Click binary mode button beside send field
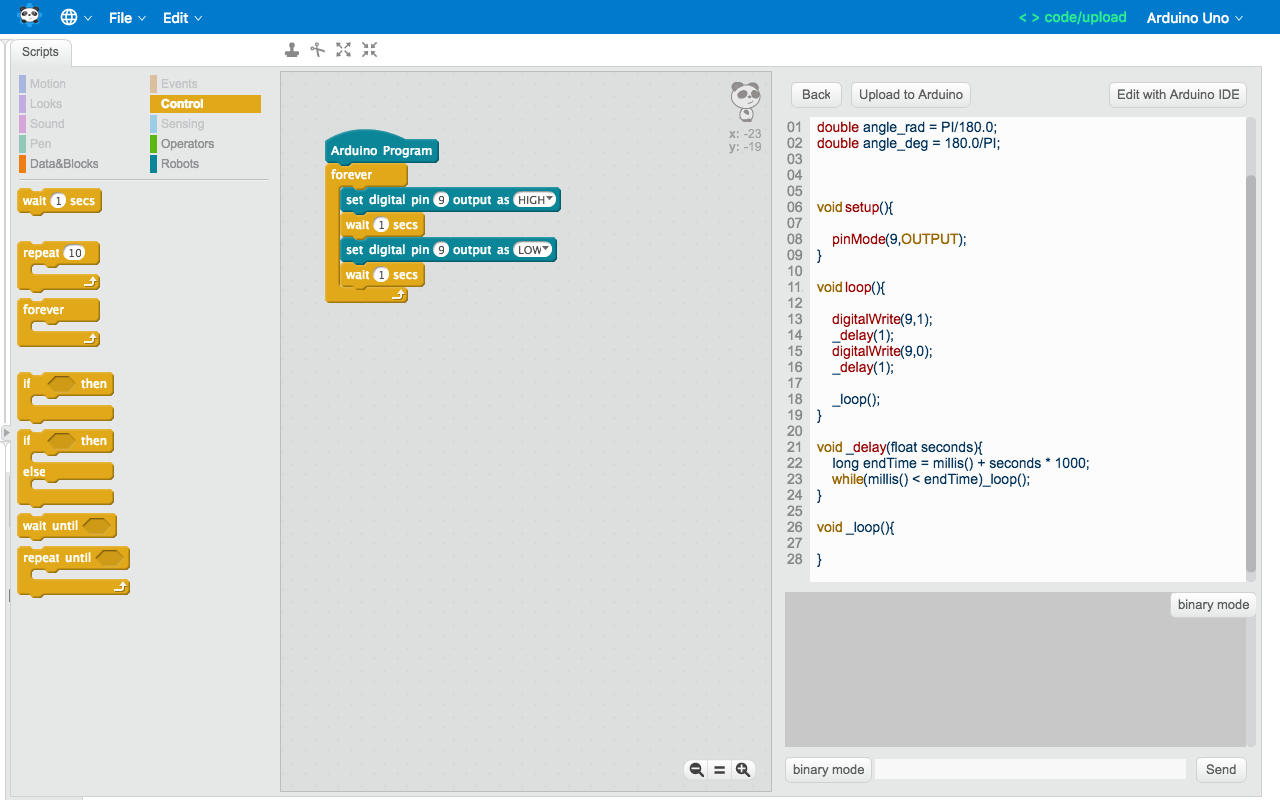The height and width of the screenshot is (800, 1280). click(x=828, y=769)
